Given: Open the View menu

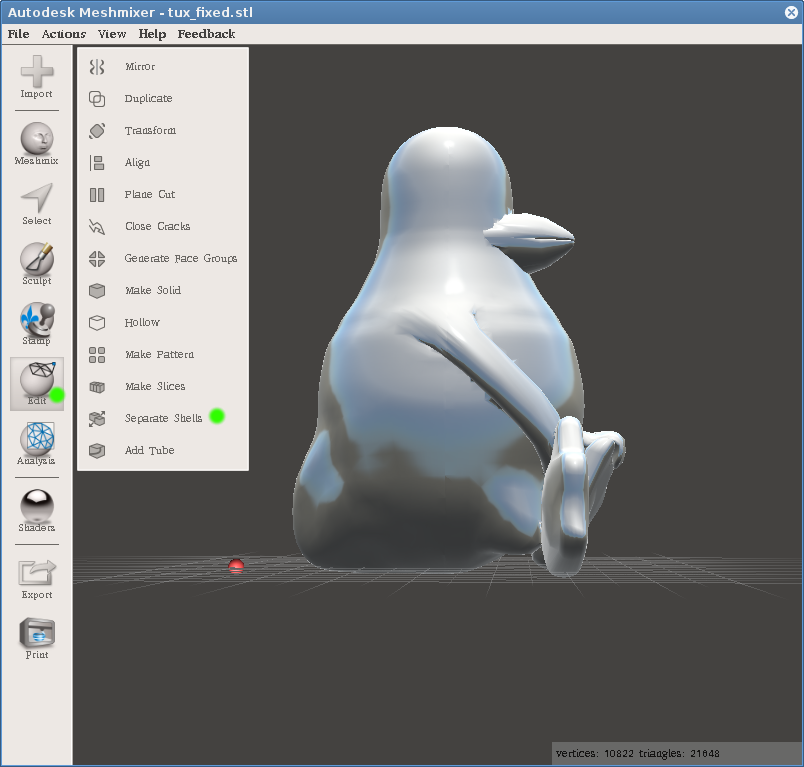Looking at the screenshot, I should tap(112, 34).
